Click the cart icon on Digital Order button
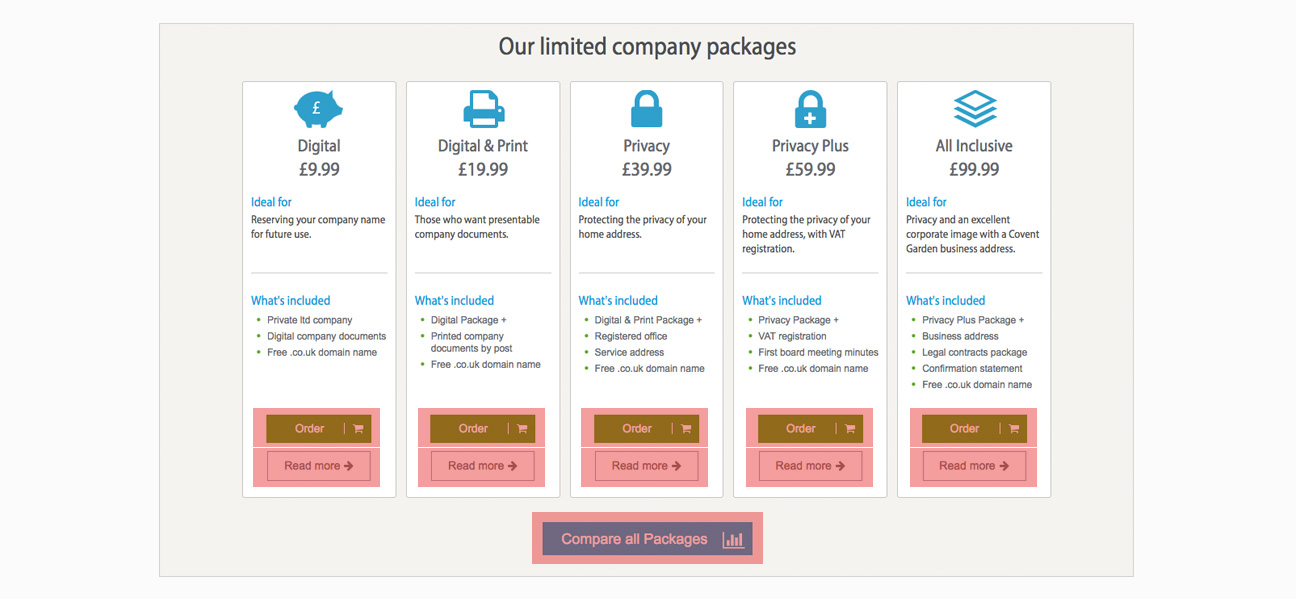The image size is (1296, 599). (358, 429)
